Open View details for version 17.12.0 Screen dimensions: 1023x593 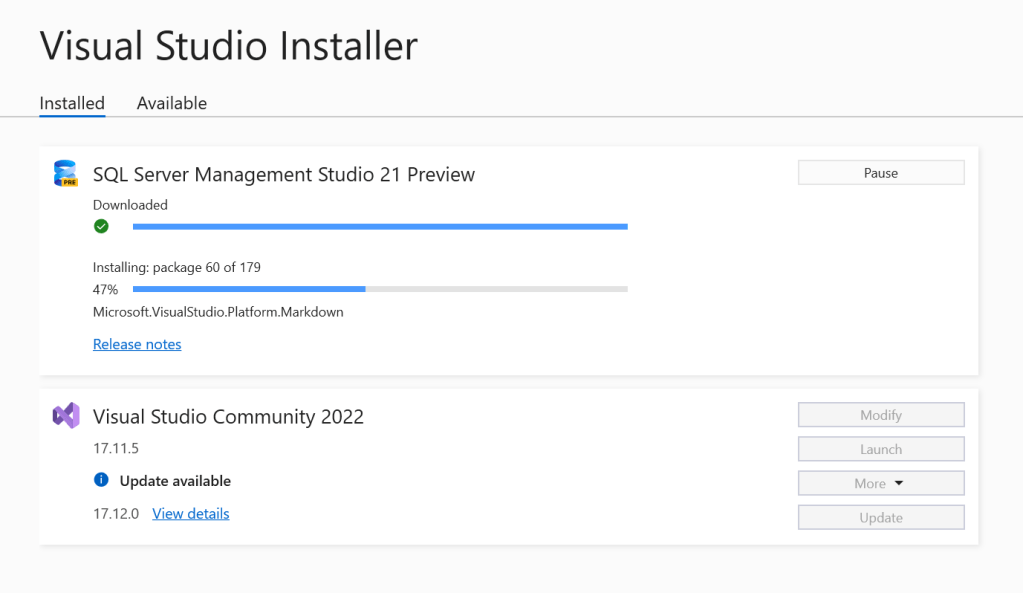click(x=191, y=514)
